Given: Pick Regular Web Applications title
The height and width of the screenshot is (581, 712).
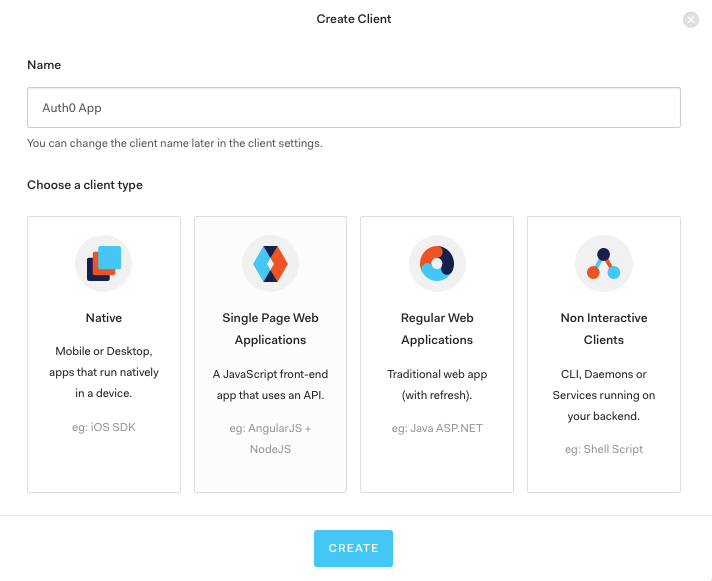Looking at the screenshot, I should [437, 329].
